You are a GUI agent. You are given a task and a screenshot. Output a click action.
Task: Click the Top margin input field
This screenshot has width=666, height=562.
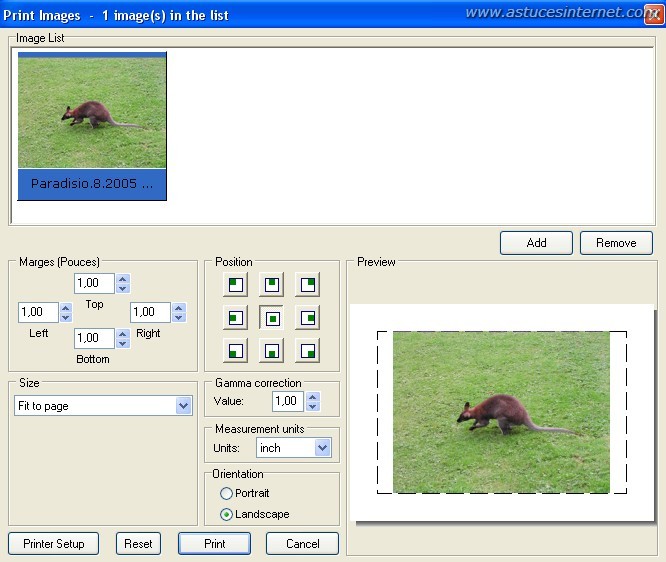[94, 283]
